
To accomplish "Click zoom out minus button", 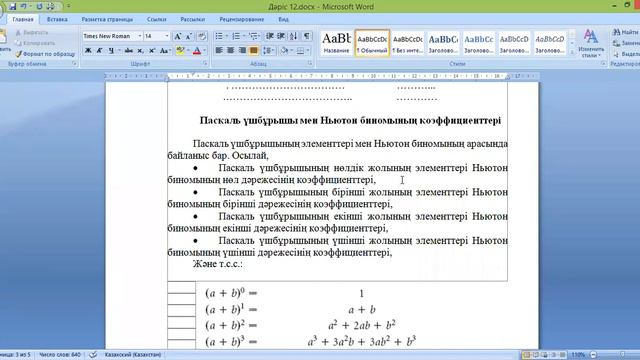I will point(594,355).
